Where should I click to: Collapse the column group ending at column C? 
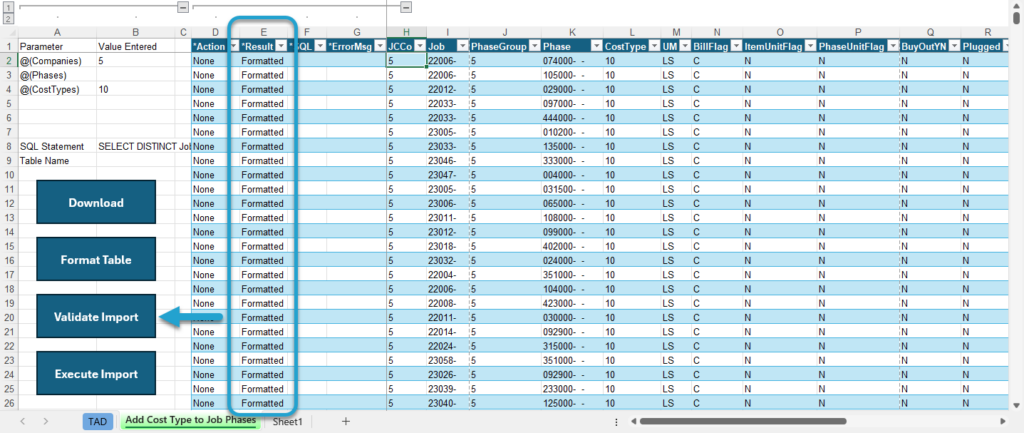pos(183,7)
